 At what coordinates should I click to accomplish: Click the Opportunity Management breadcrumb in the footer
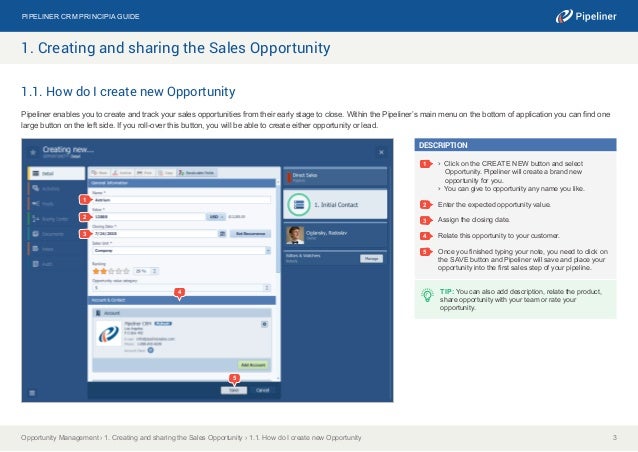coord(60,438)
